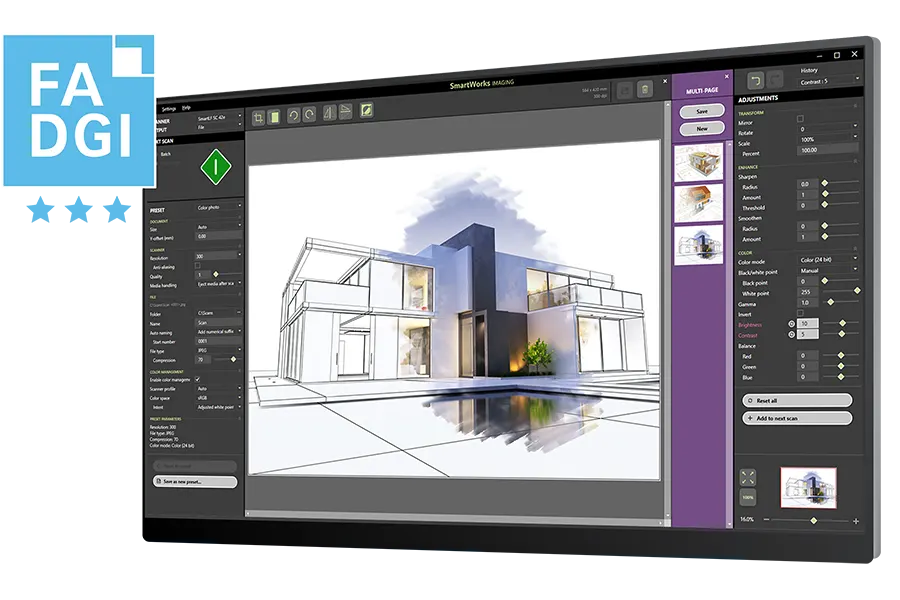Open the Resolution dropdown
The image size is (900, 600).
point(219,256)
